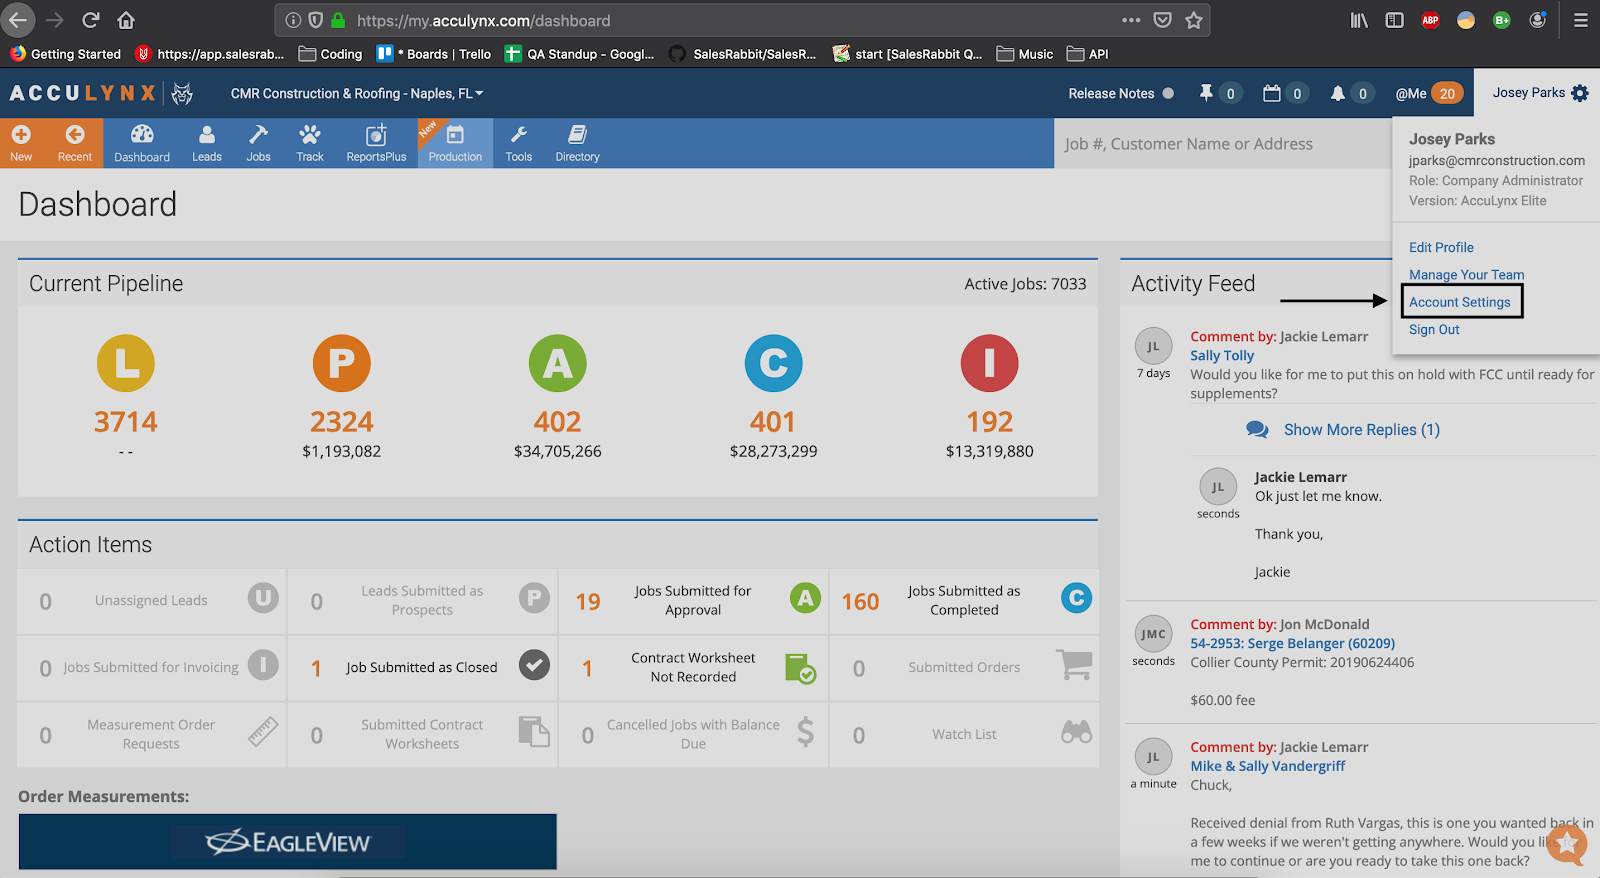This screenshot has width=1600, height=878.
Task: Open Watch List action item
Action: click(x=964, y=734)
